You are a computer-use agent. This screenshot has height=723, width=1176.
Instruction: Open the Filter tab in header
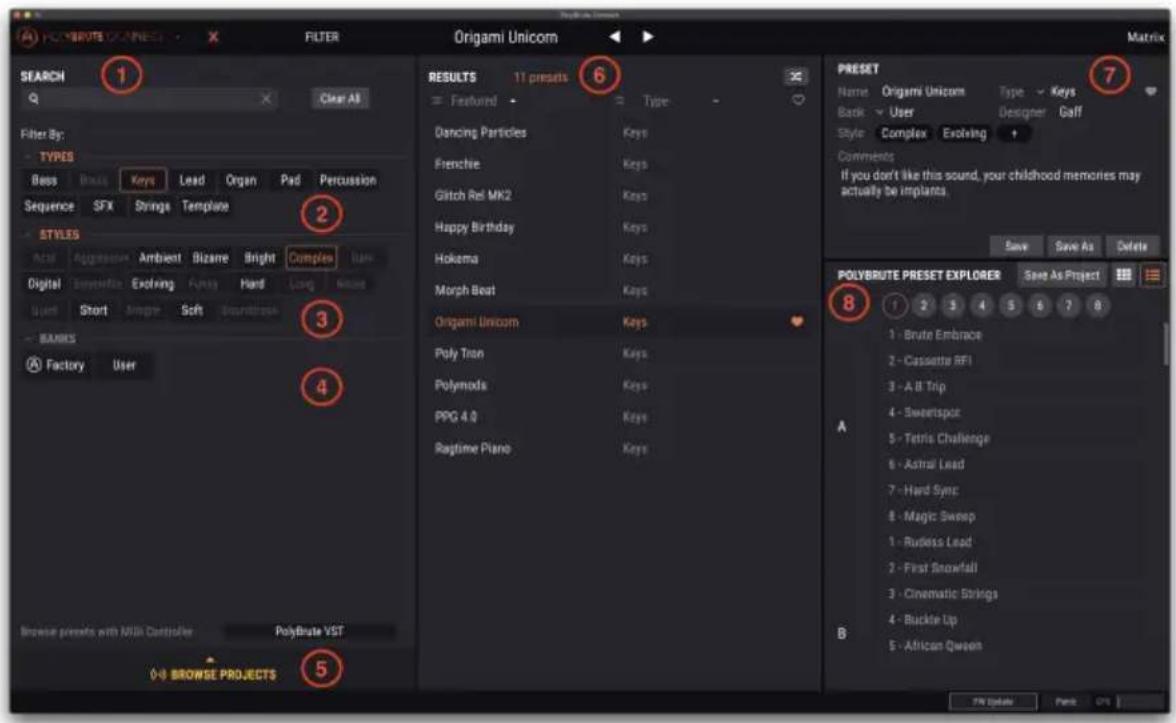322,37
